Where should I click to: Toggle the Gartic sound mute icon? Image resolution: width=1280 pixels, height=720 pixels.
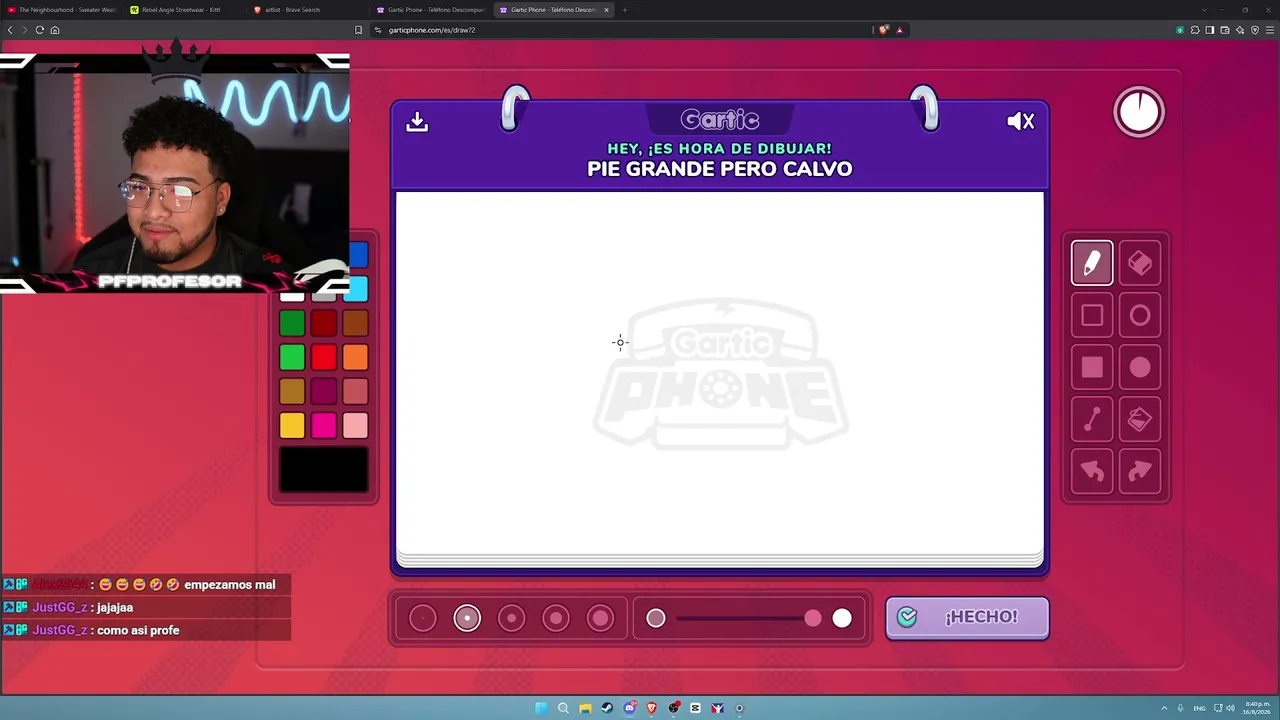coord(1021,121)
